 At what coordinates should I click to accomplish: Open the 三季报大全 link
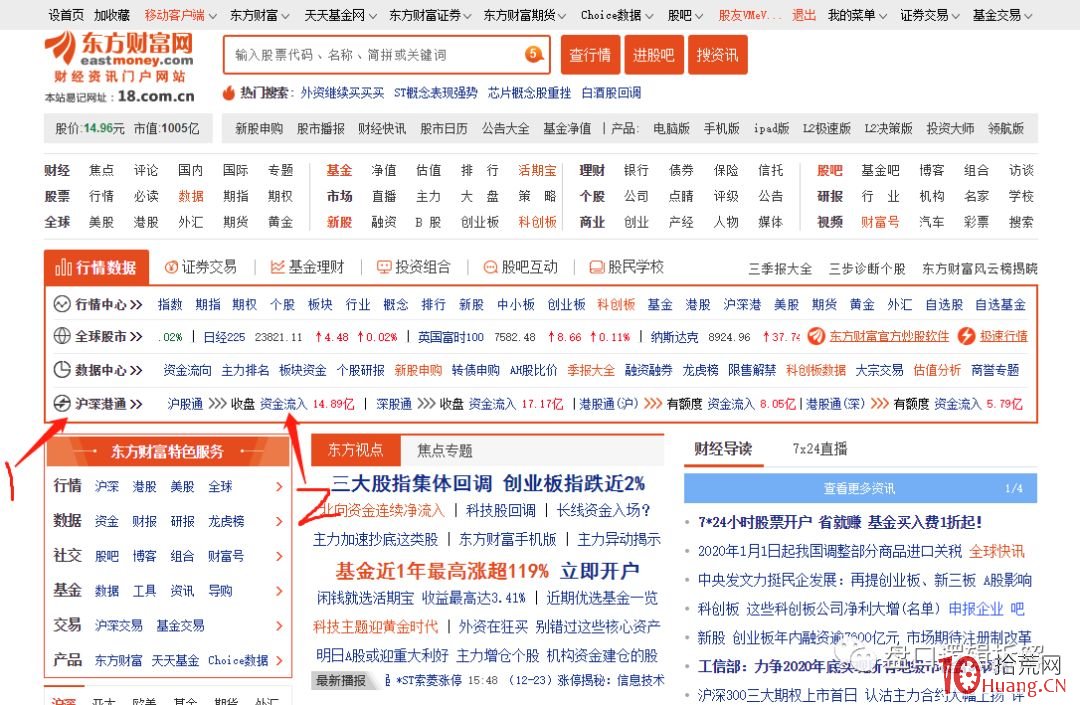780,269
